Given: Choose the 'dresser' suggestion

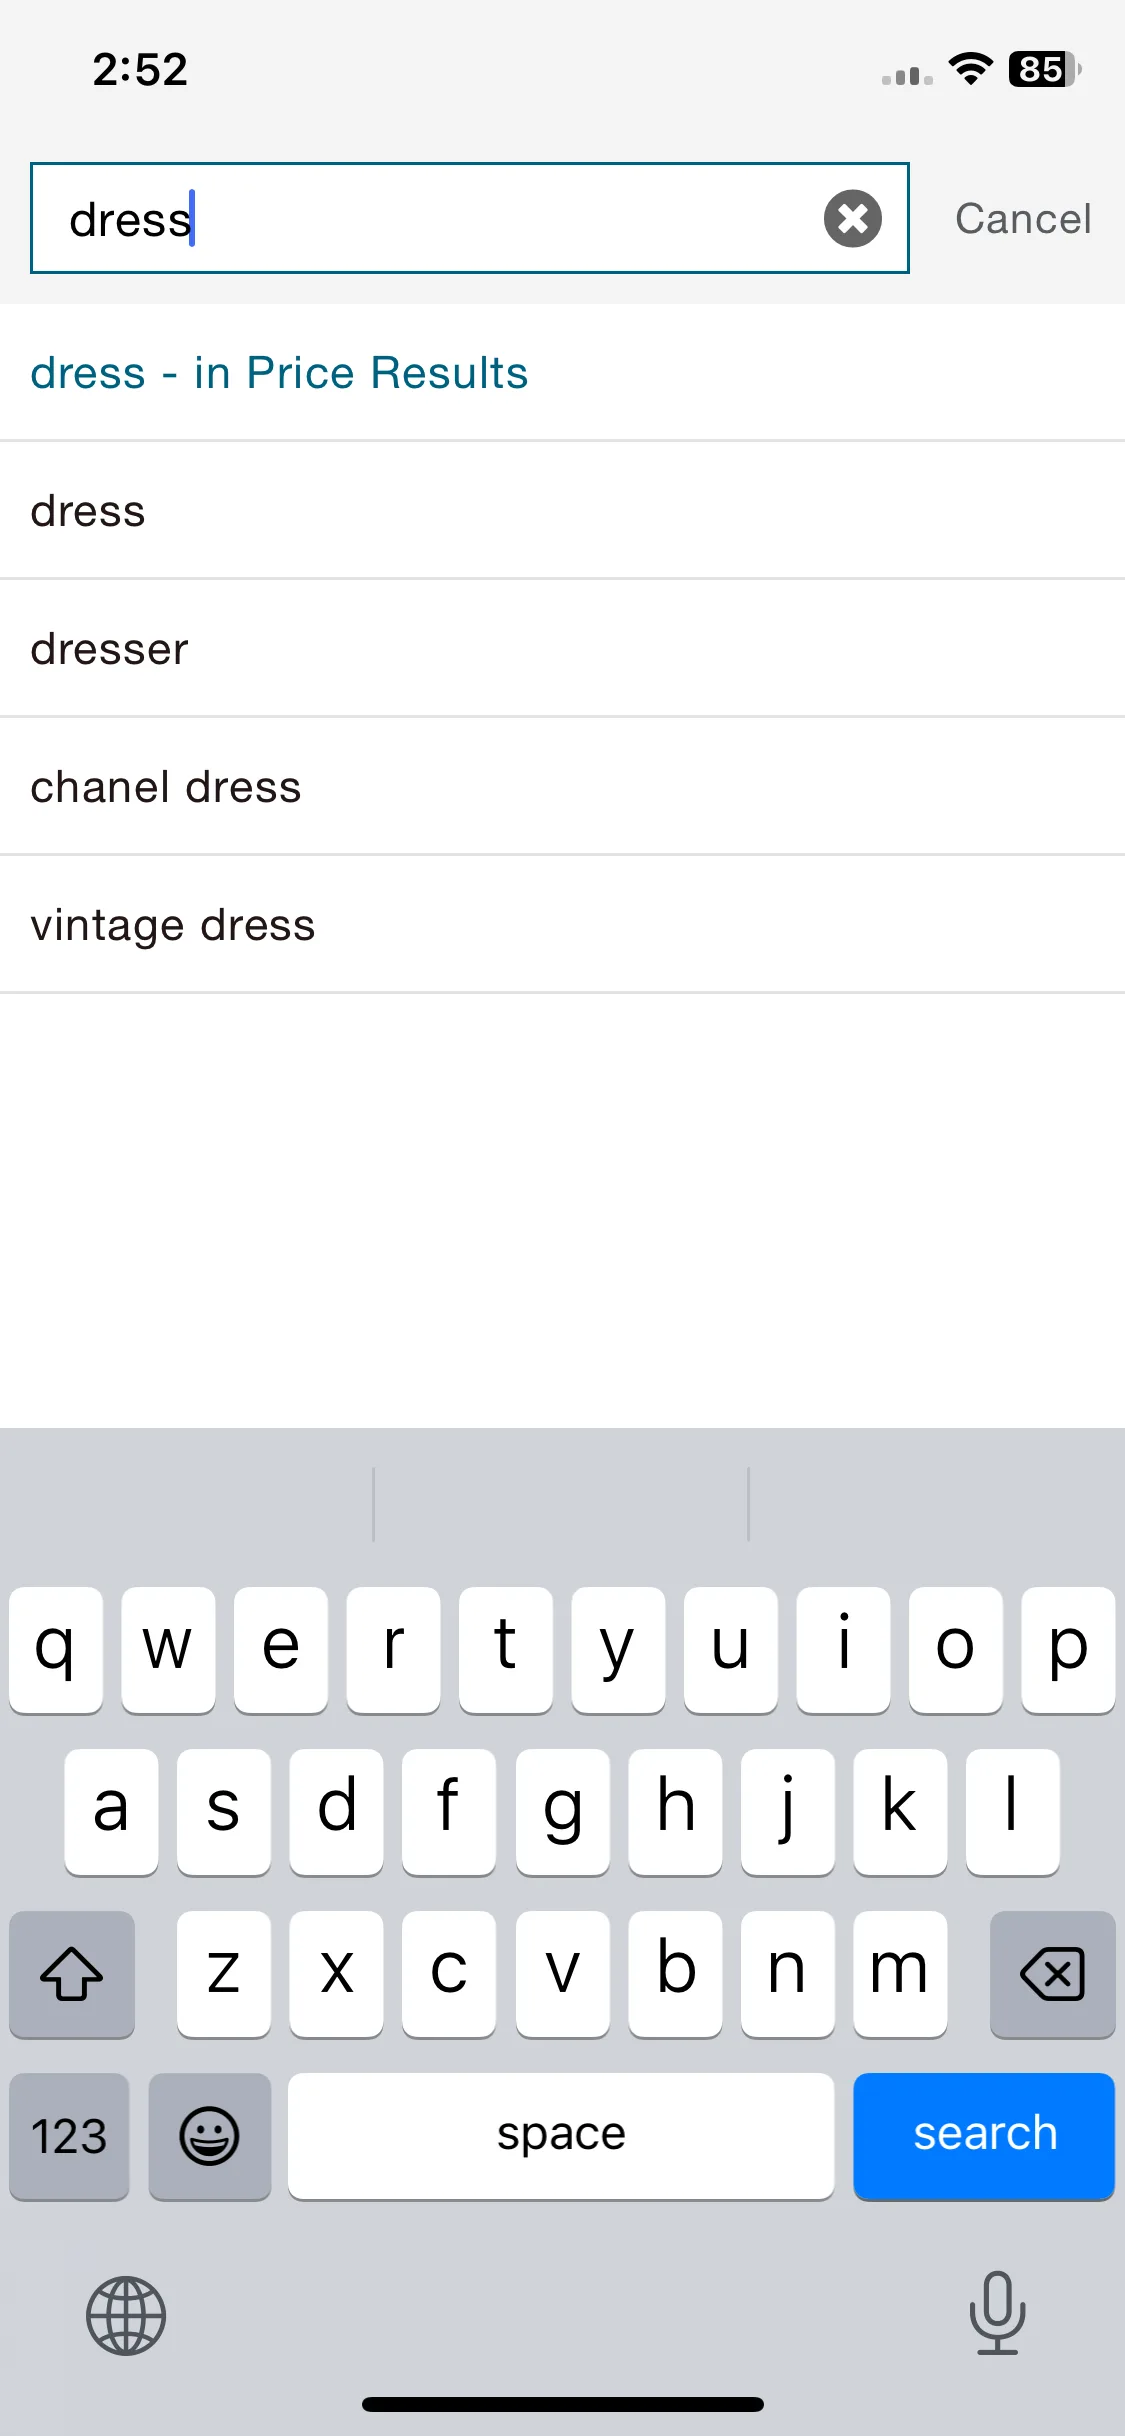Looking at the screenshot, I should 562,649.
